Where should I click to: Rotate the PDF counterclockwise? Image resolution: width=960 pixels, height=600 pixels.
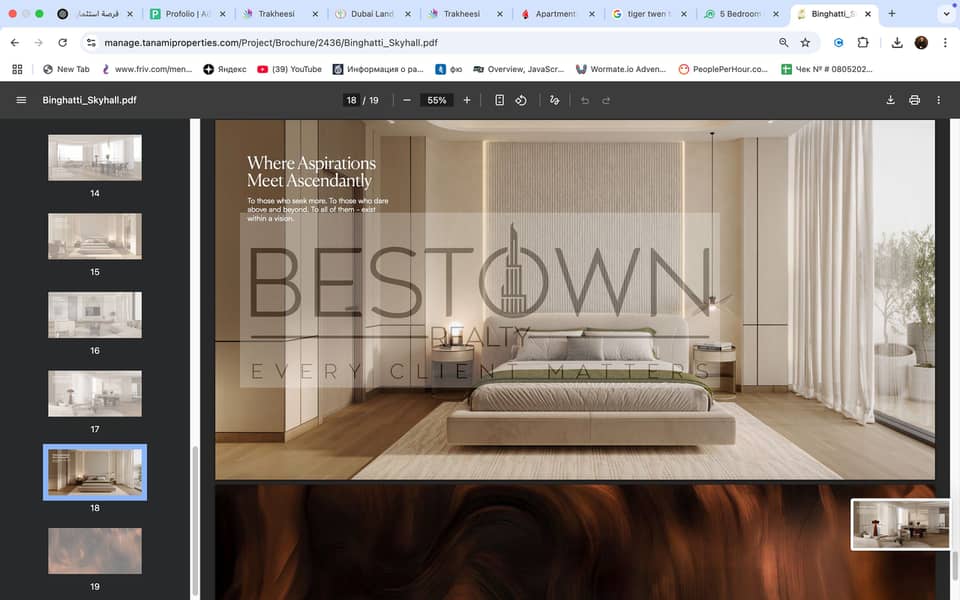(521, 100)
